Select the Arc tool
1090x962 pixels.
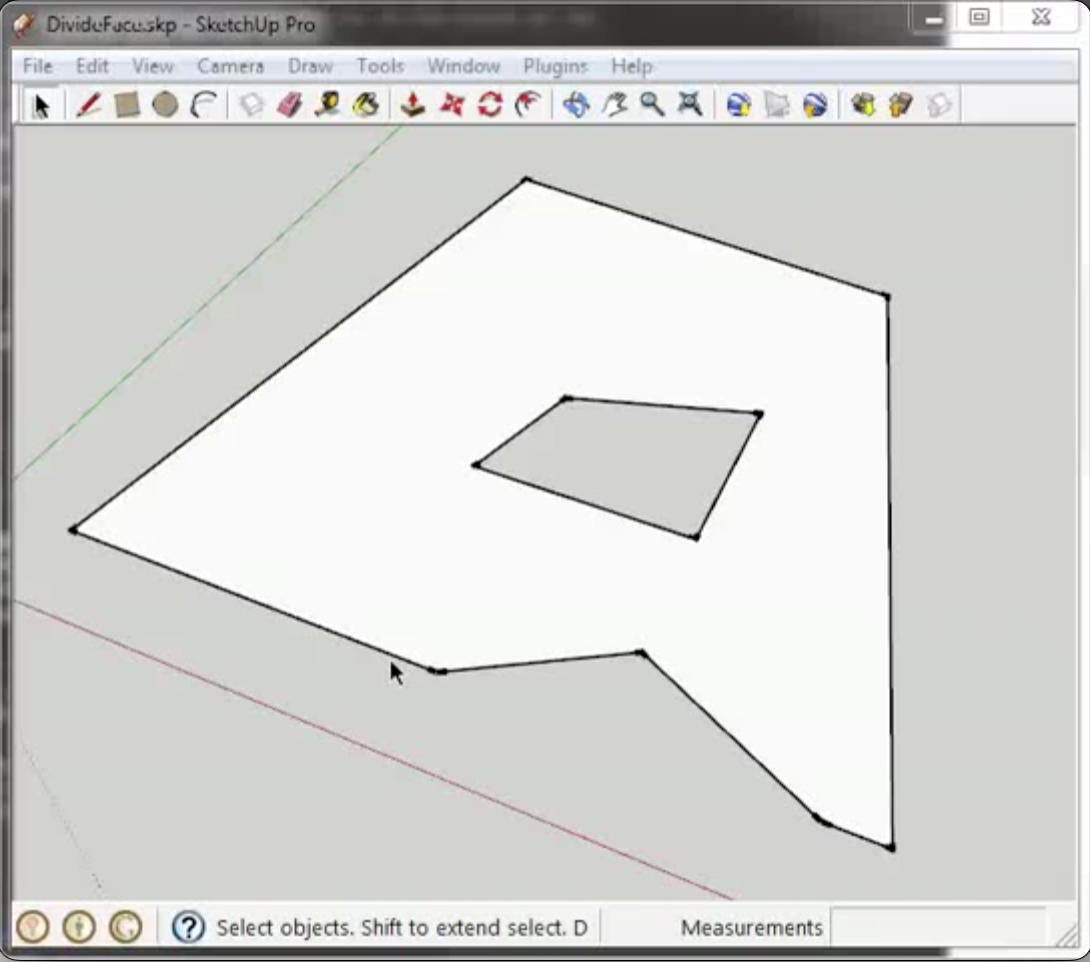(x=204, y=105)
